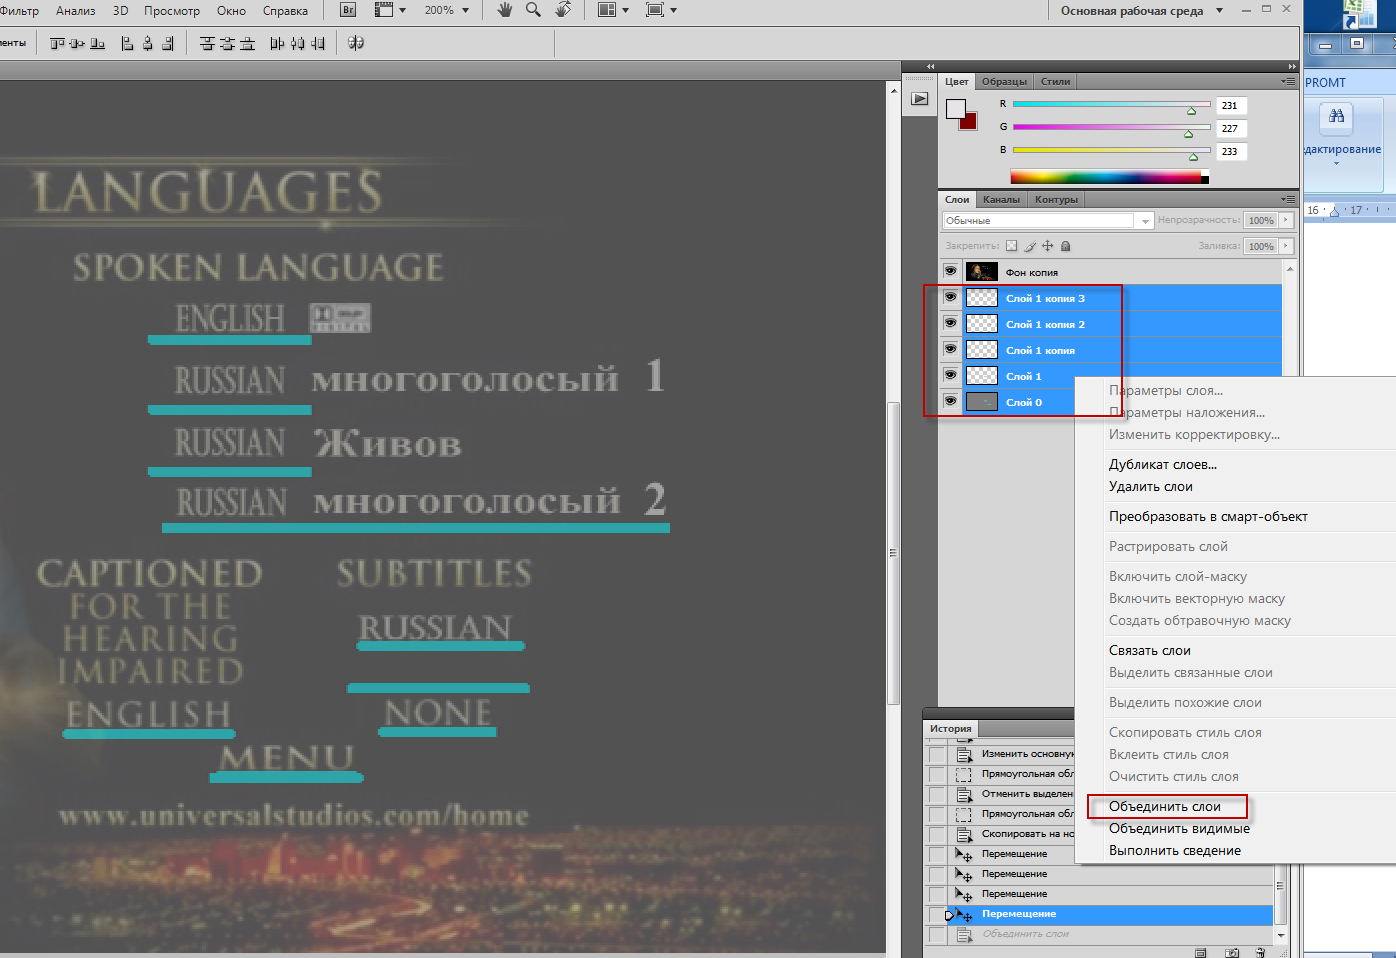Set history brush source at 'Изменить основную' state
This screenshot has height=958, width=1396.
(x=936, y=754)
